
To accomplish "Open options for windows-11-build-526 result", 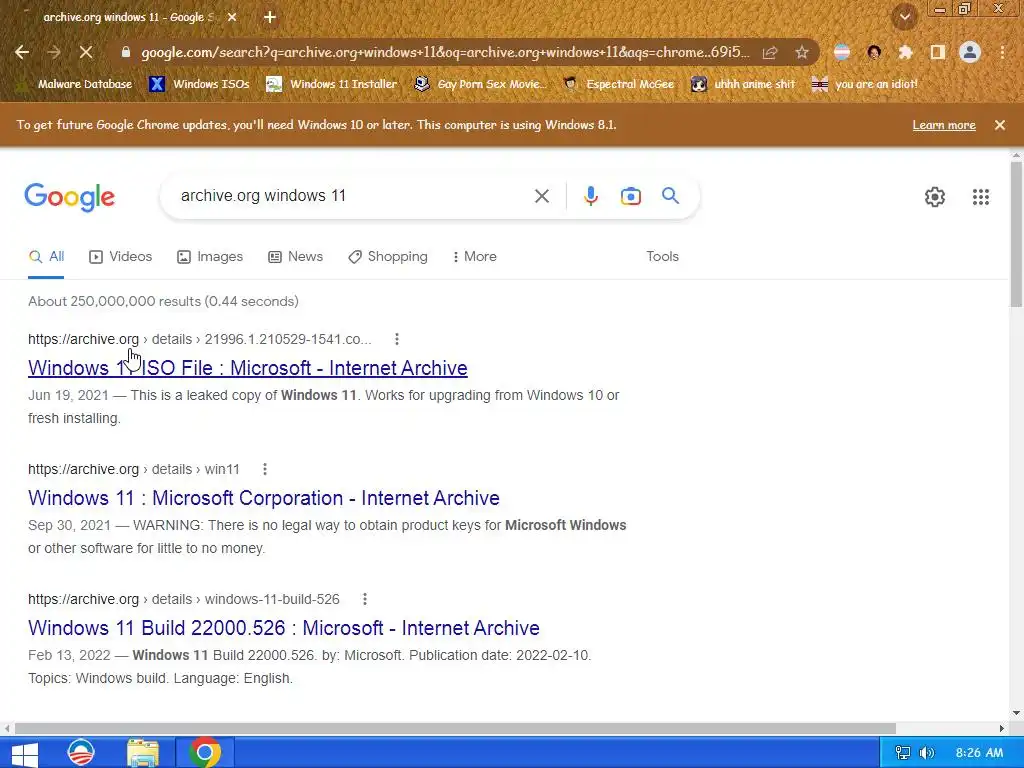I will point(364,599).
